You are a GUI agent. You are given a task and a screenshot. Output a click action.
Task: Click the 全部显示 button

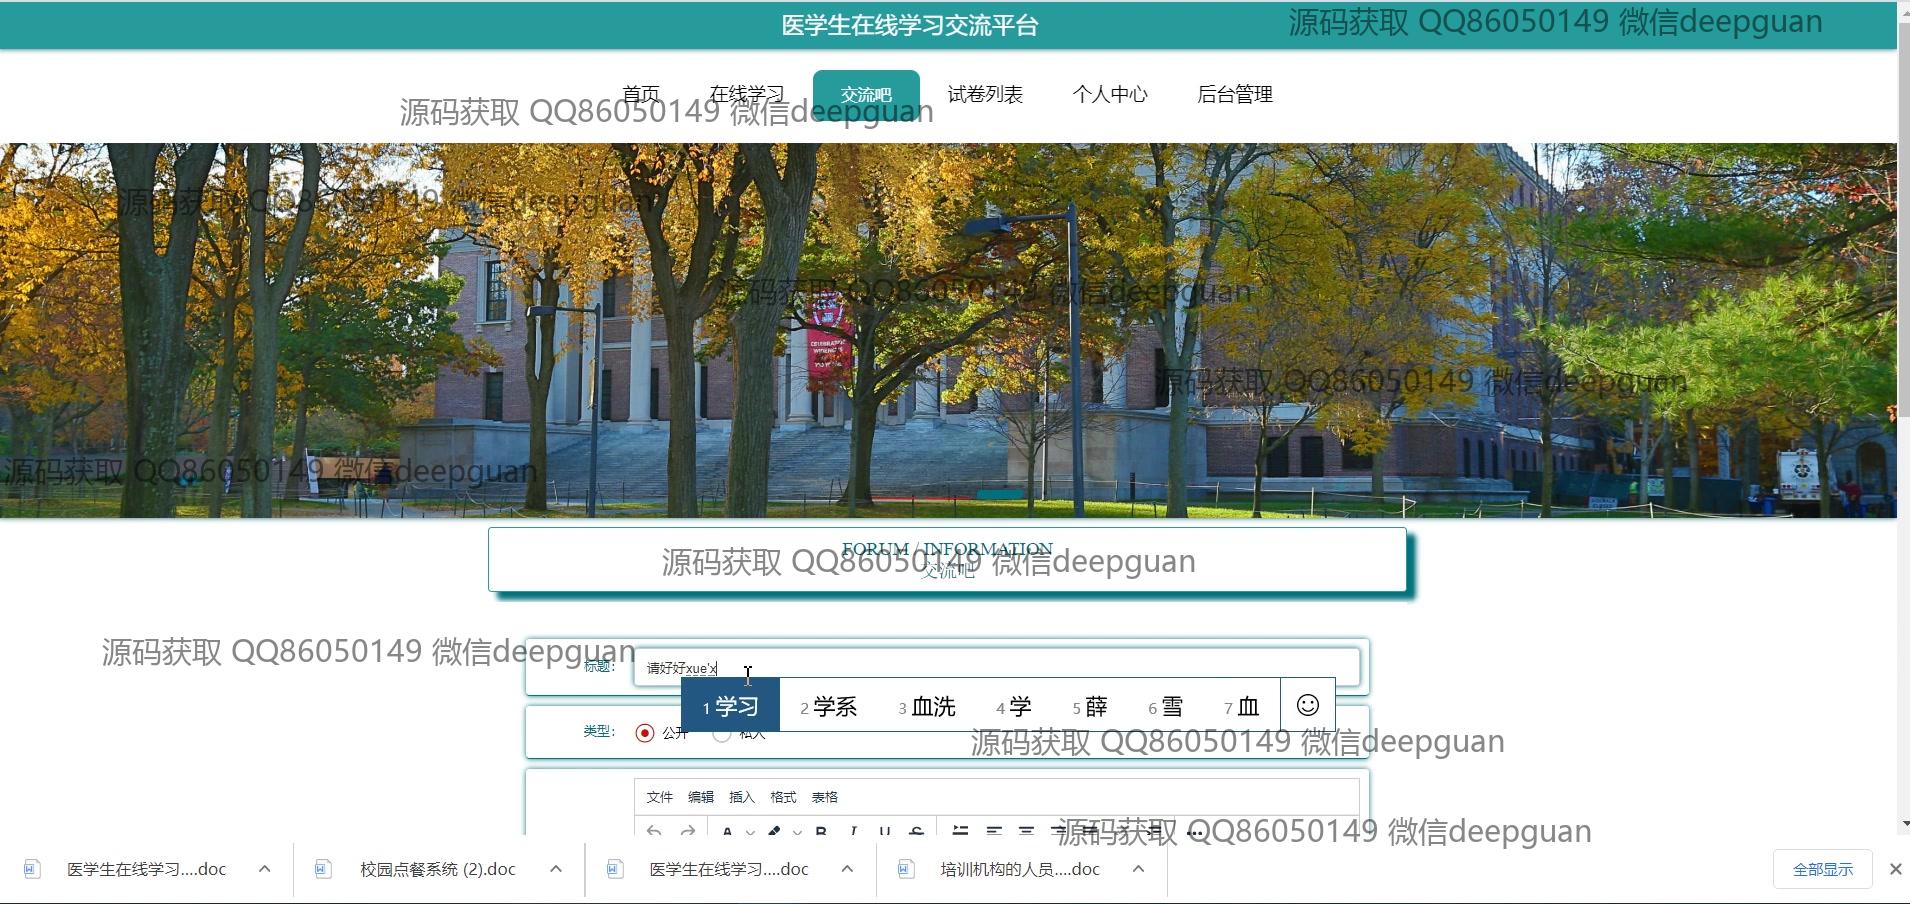point(1822,869)
